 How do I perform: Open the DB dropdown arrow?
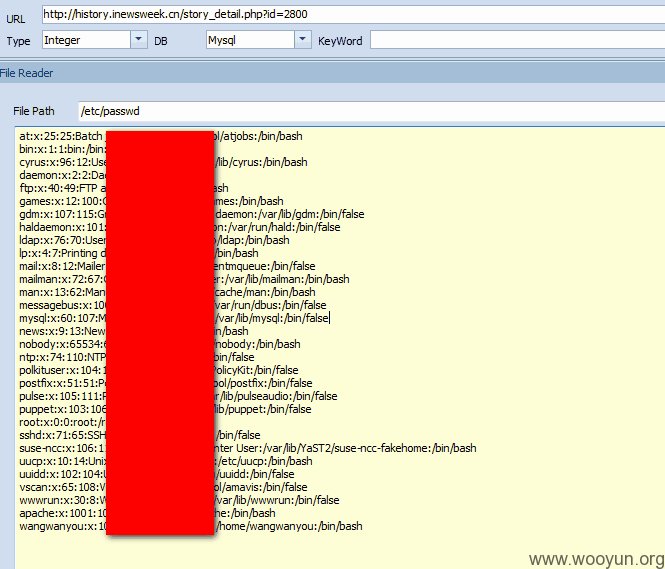[303, 40]
